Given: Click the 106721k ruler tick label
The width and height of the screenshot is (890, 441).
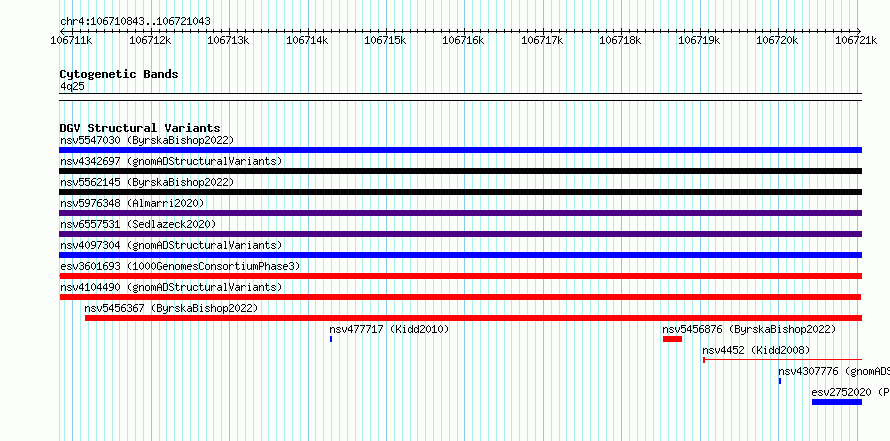Looking at the screenshot, I should [855, 40].
